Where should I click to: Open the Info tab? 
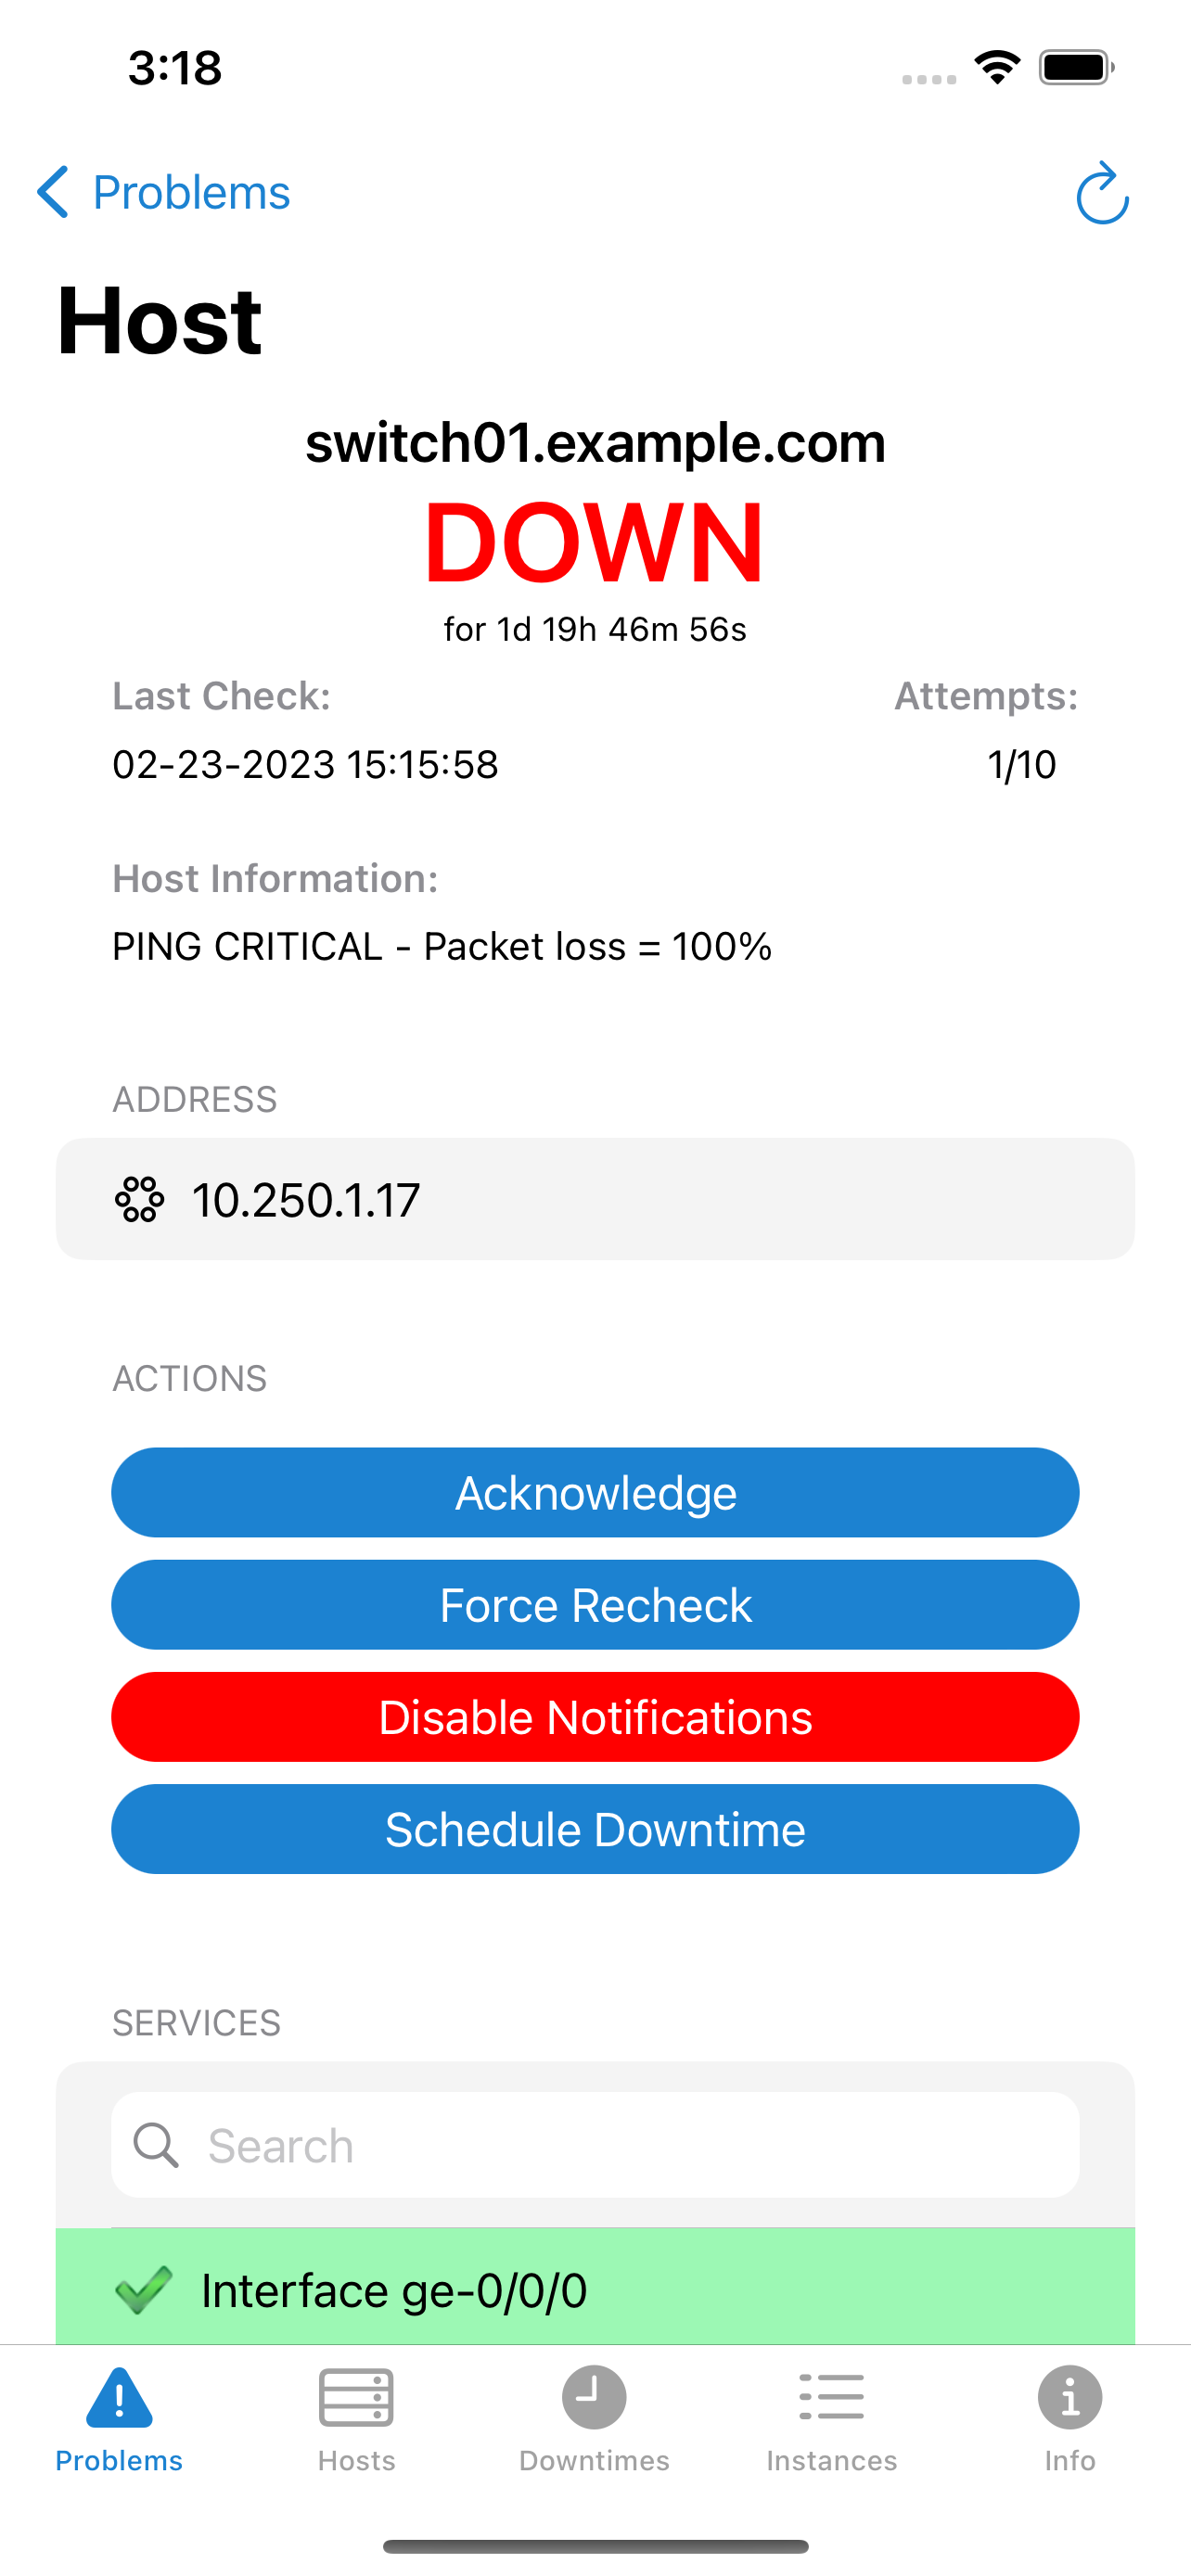[1069, 2417]
